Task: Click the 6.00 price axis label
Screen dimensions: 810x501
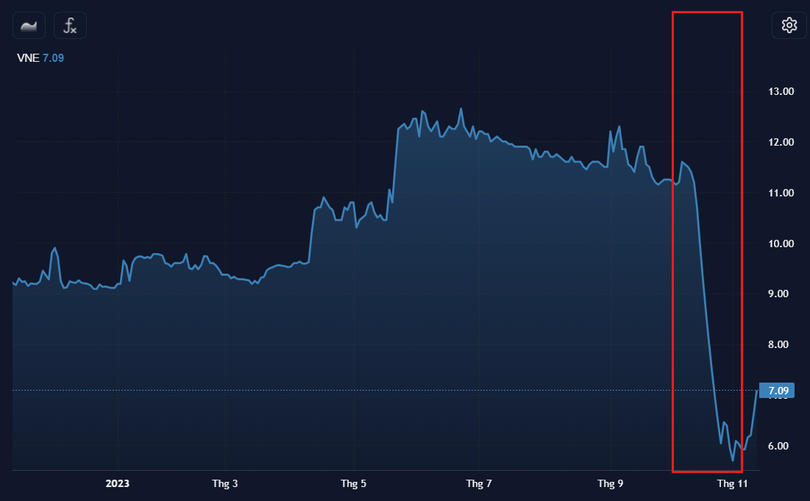Action: pyautogui.click(x=780, y=446)
